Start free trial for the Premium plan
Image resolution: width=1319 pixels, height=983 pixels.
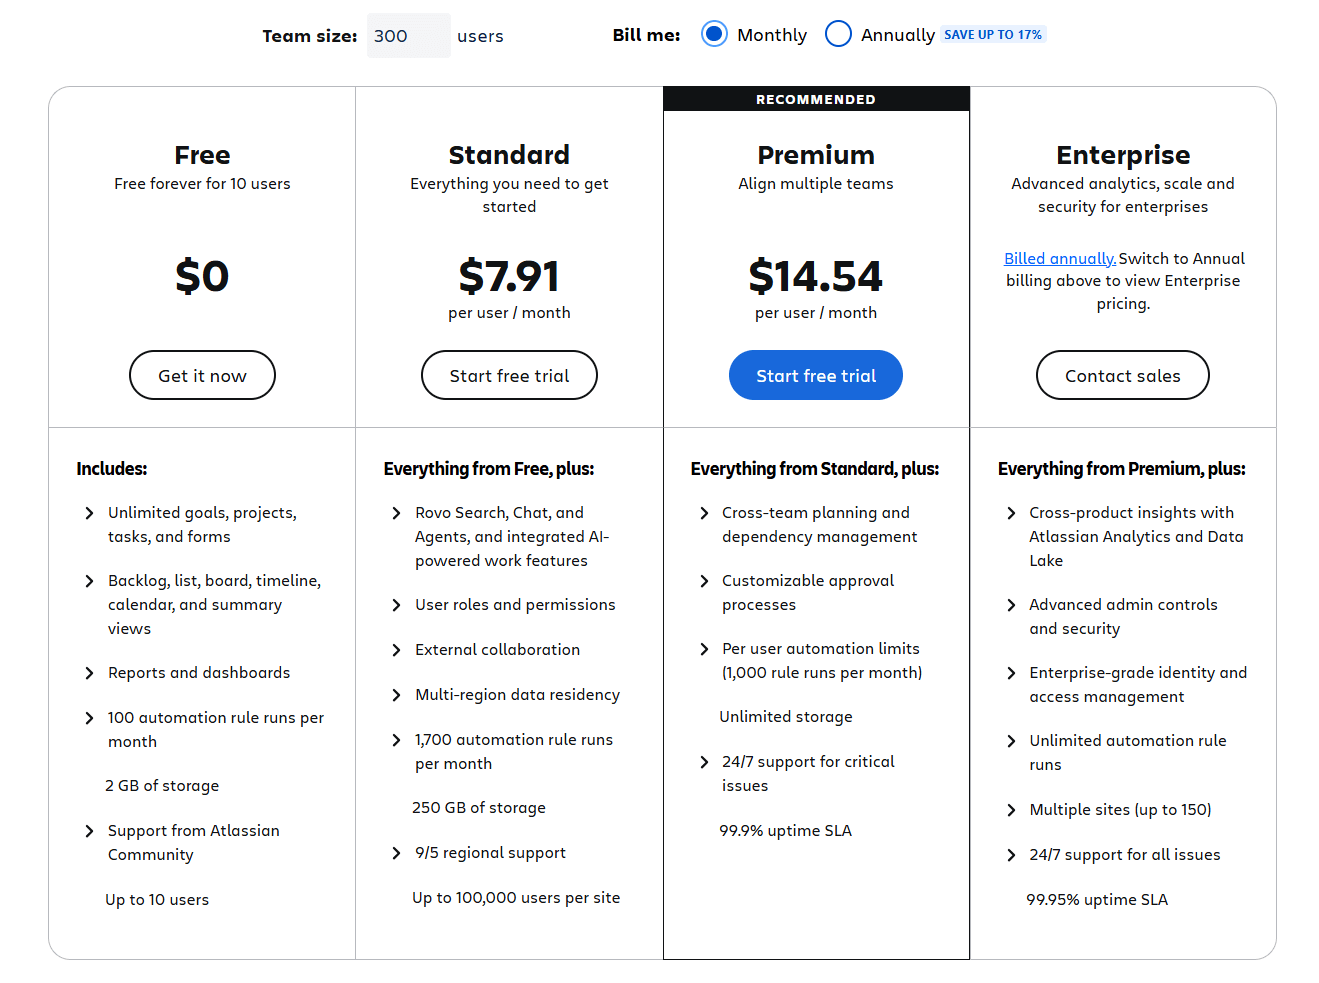coord(815,375)
